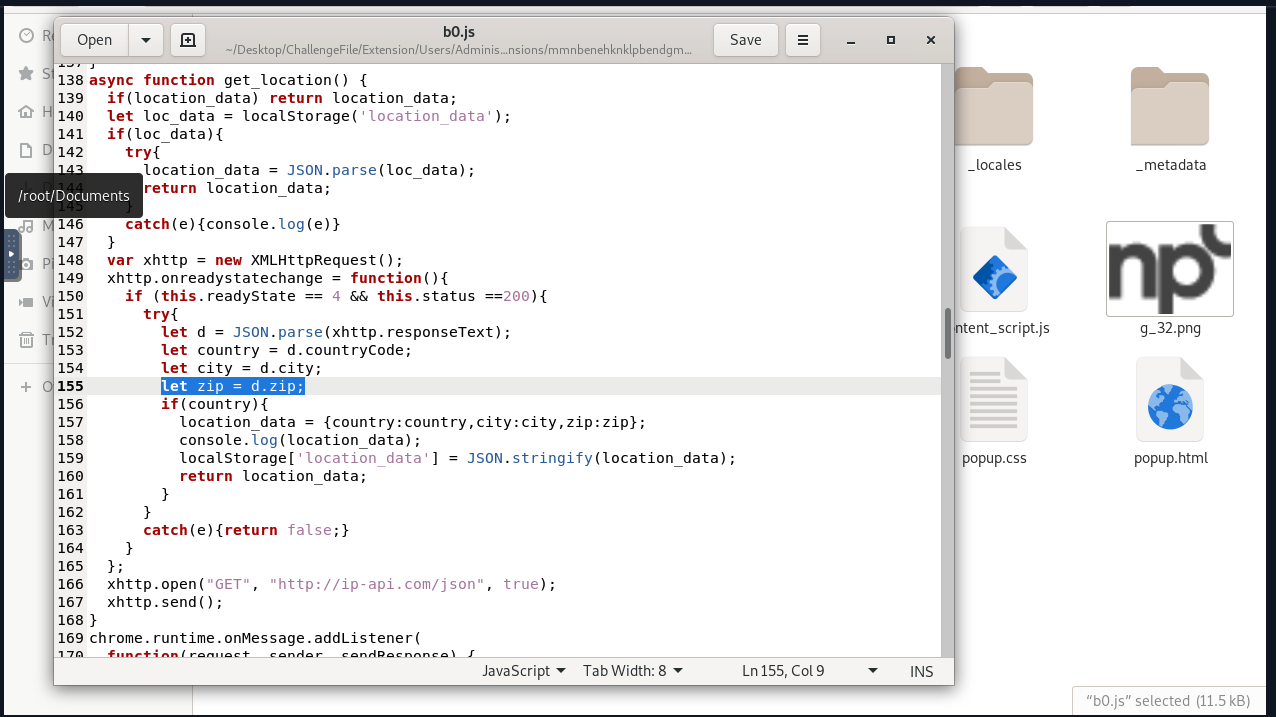
Task: Go to Home via the sidebar house icon
Action: click(x=27, y=111)
